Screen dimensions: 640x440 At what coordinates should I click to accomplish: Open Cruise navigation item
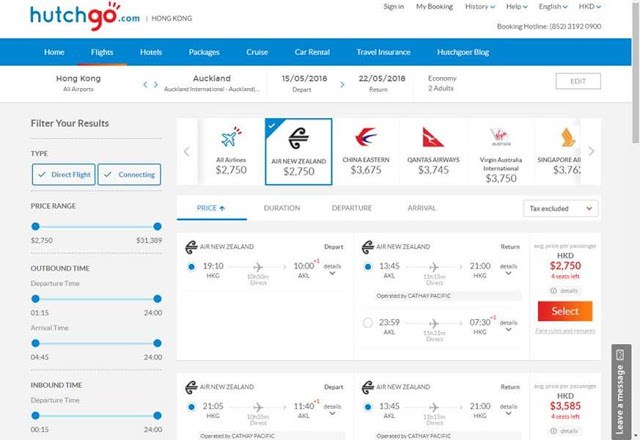coord(257,52)
